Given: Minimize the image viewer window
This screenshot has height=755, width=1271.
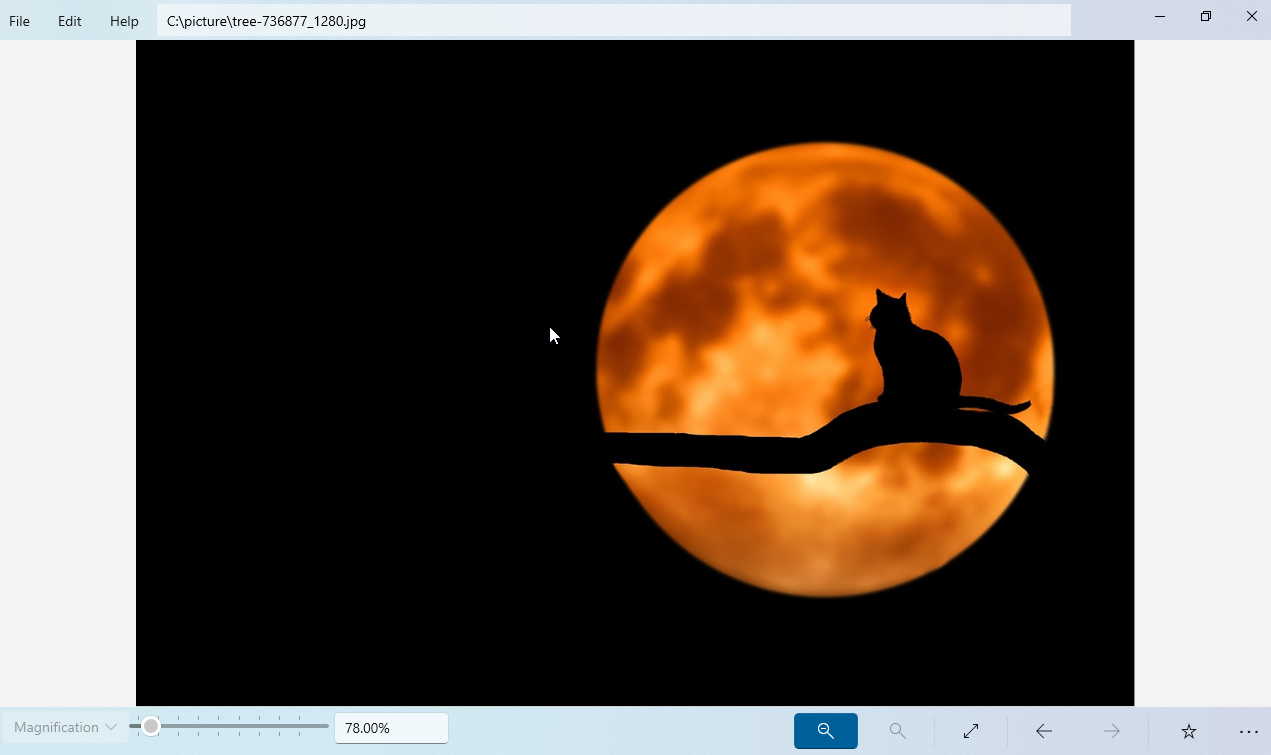Looking at the screenshot, I should pyautogui.click(x=1160, y=17).
